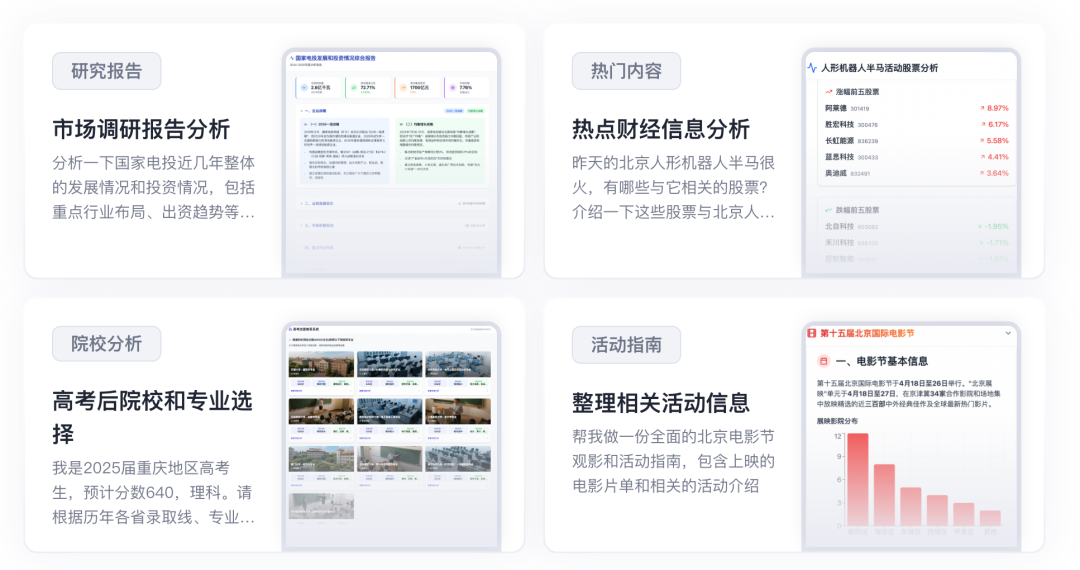Collapse the 一、企业战略 section chevron
This screenshot has width=1080, height=570.
click(302, 110)
